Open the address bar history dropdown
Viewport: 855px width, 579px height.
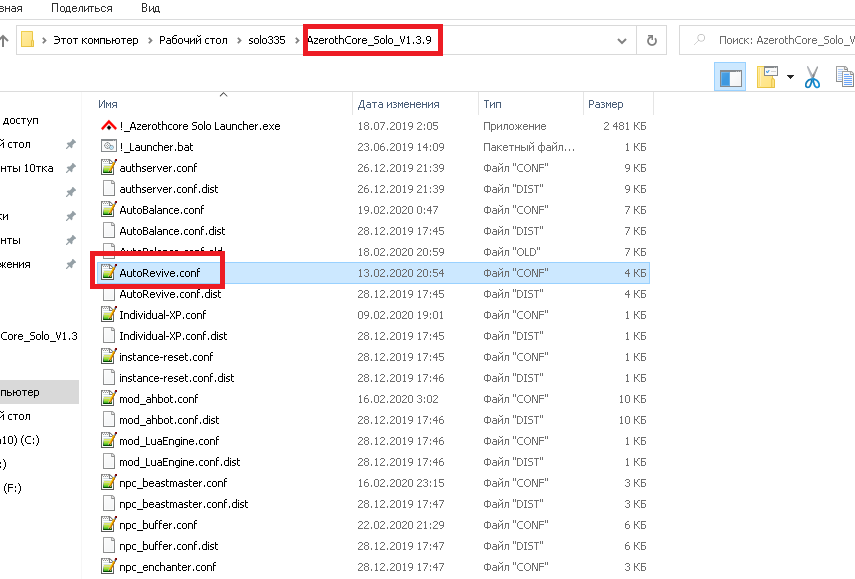(x=622, y=41)
